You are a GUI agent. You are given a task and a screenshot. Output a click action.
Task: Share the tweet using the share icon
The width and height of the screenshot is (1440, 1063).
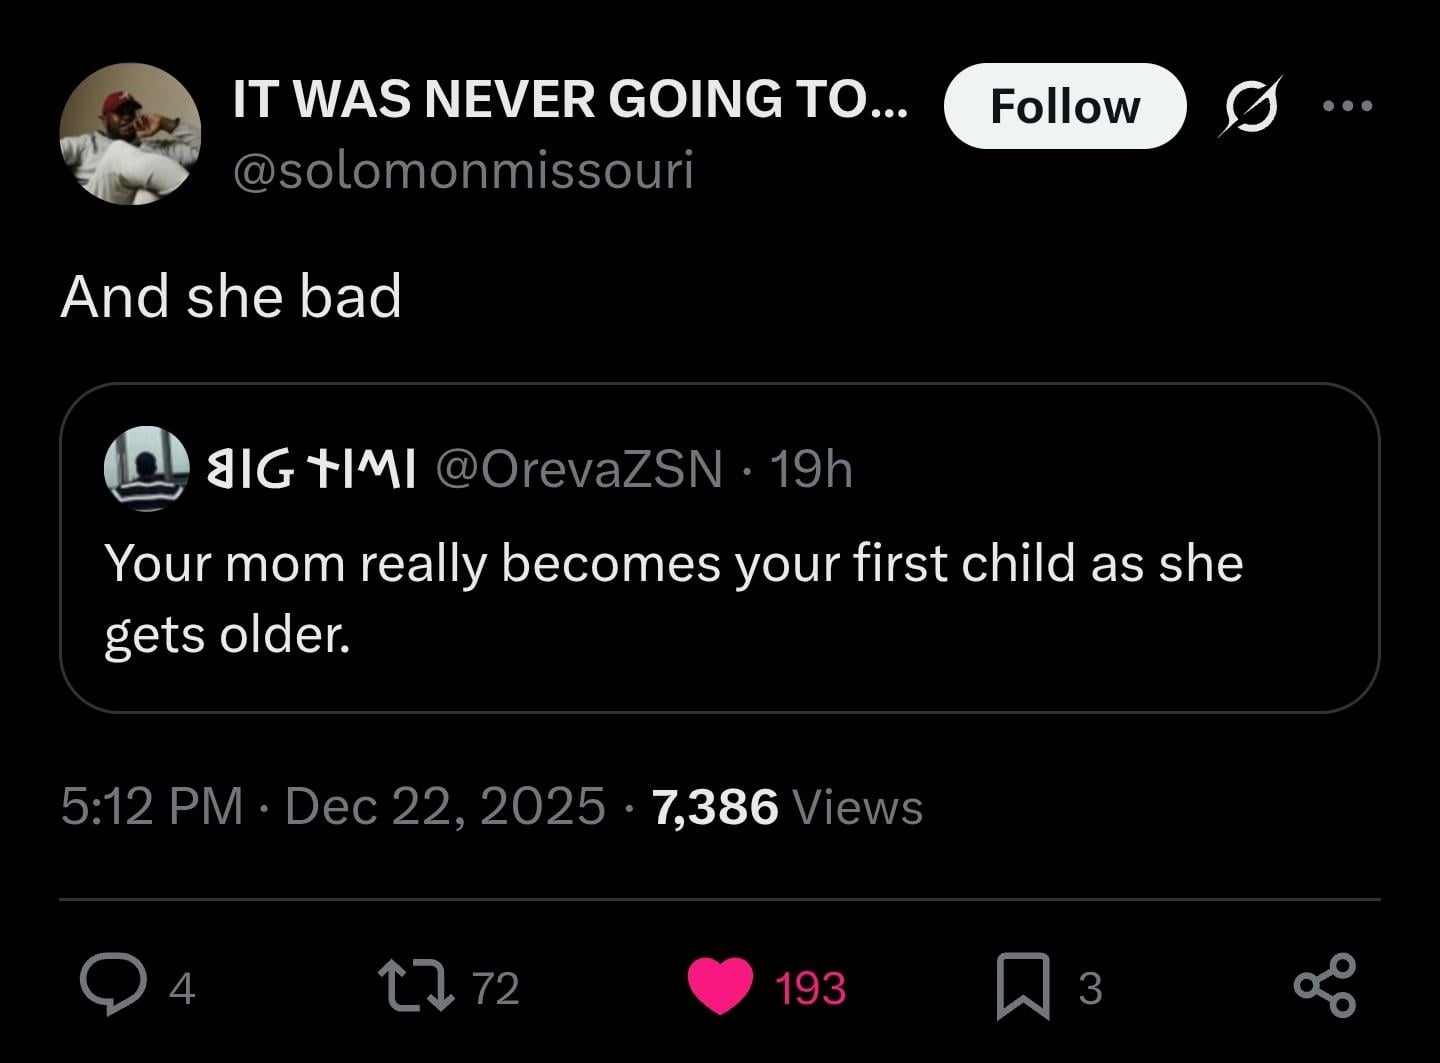point(1325,985)
